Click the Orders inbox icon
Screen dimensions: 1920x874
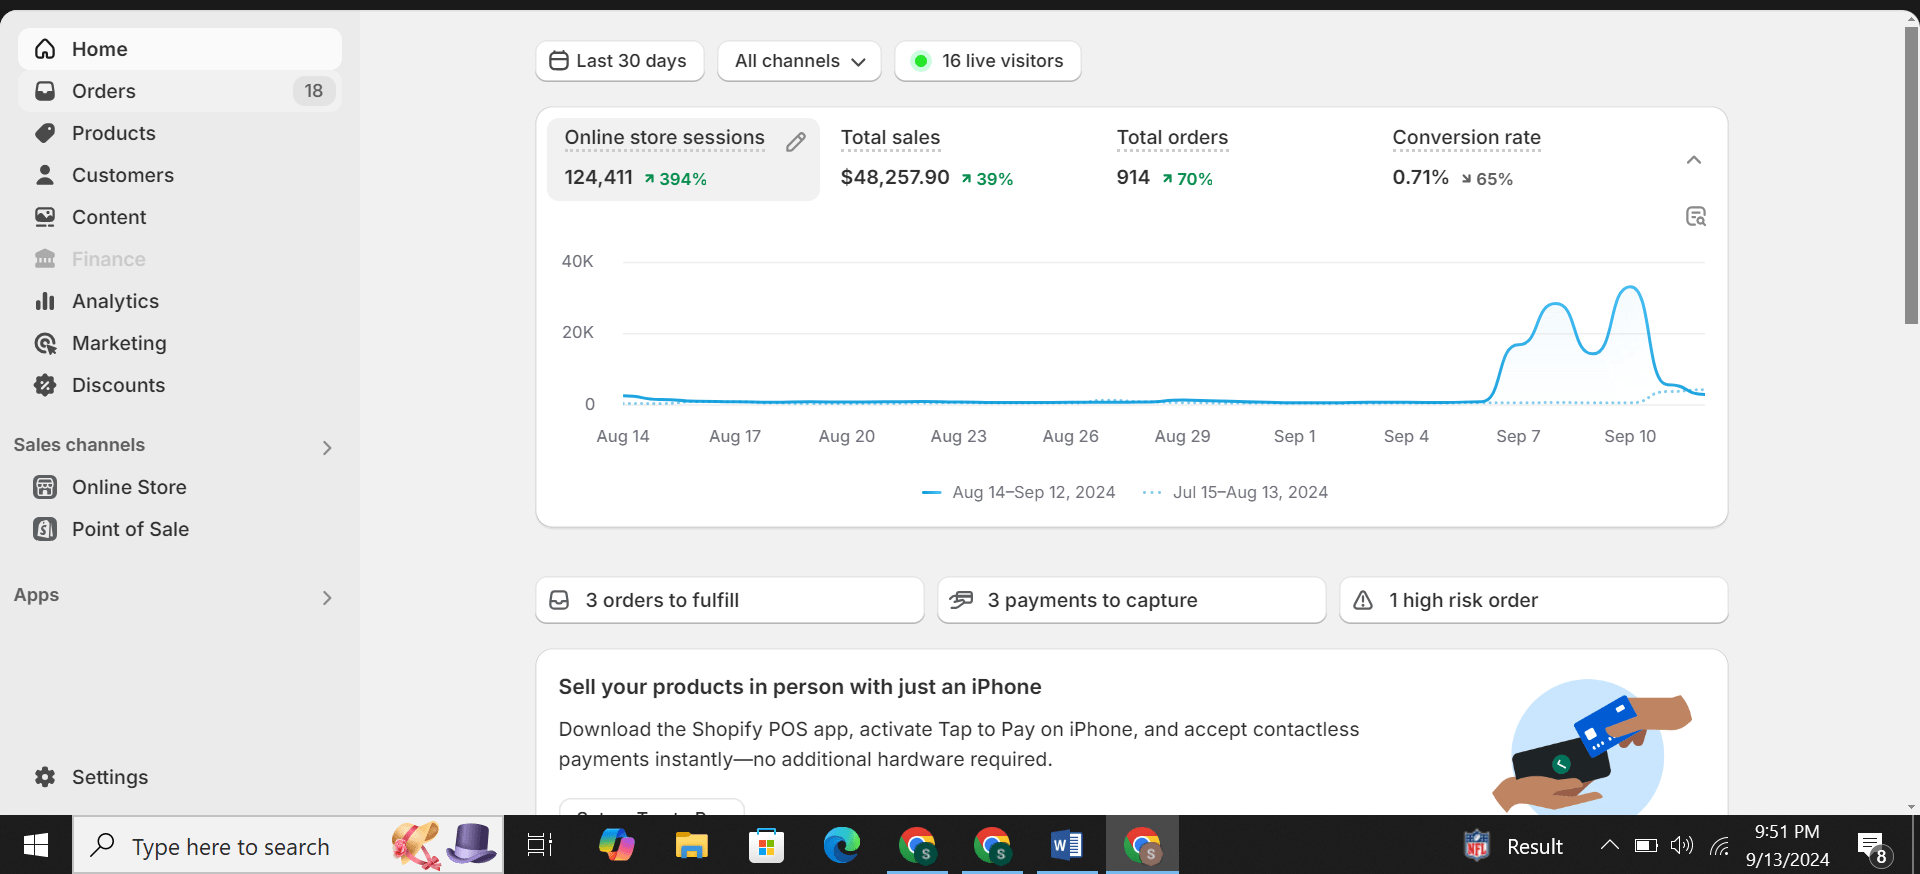pyautogui.click(x=45, y=91)
